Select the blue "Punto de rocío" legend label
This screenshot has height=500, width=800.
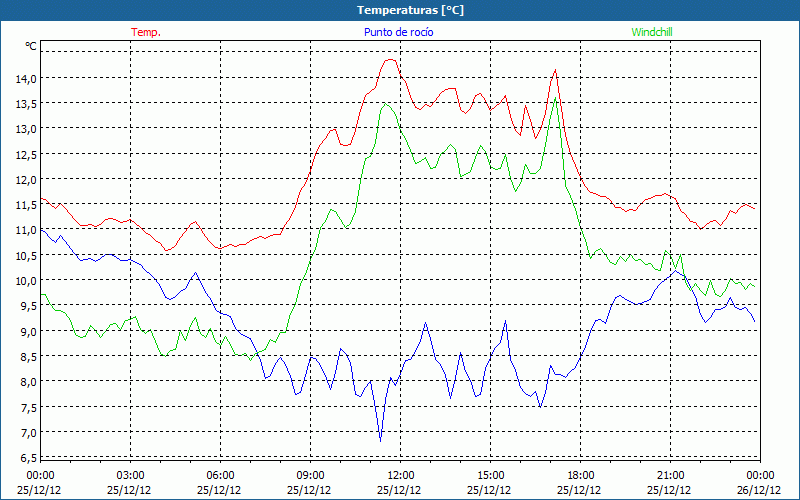[398, 32]
